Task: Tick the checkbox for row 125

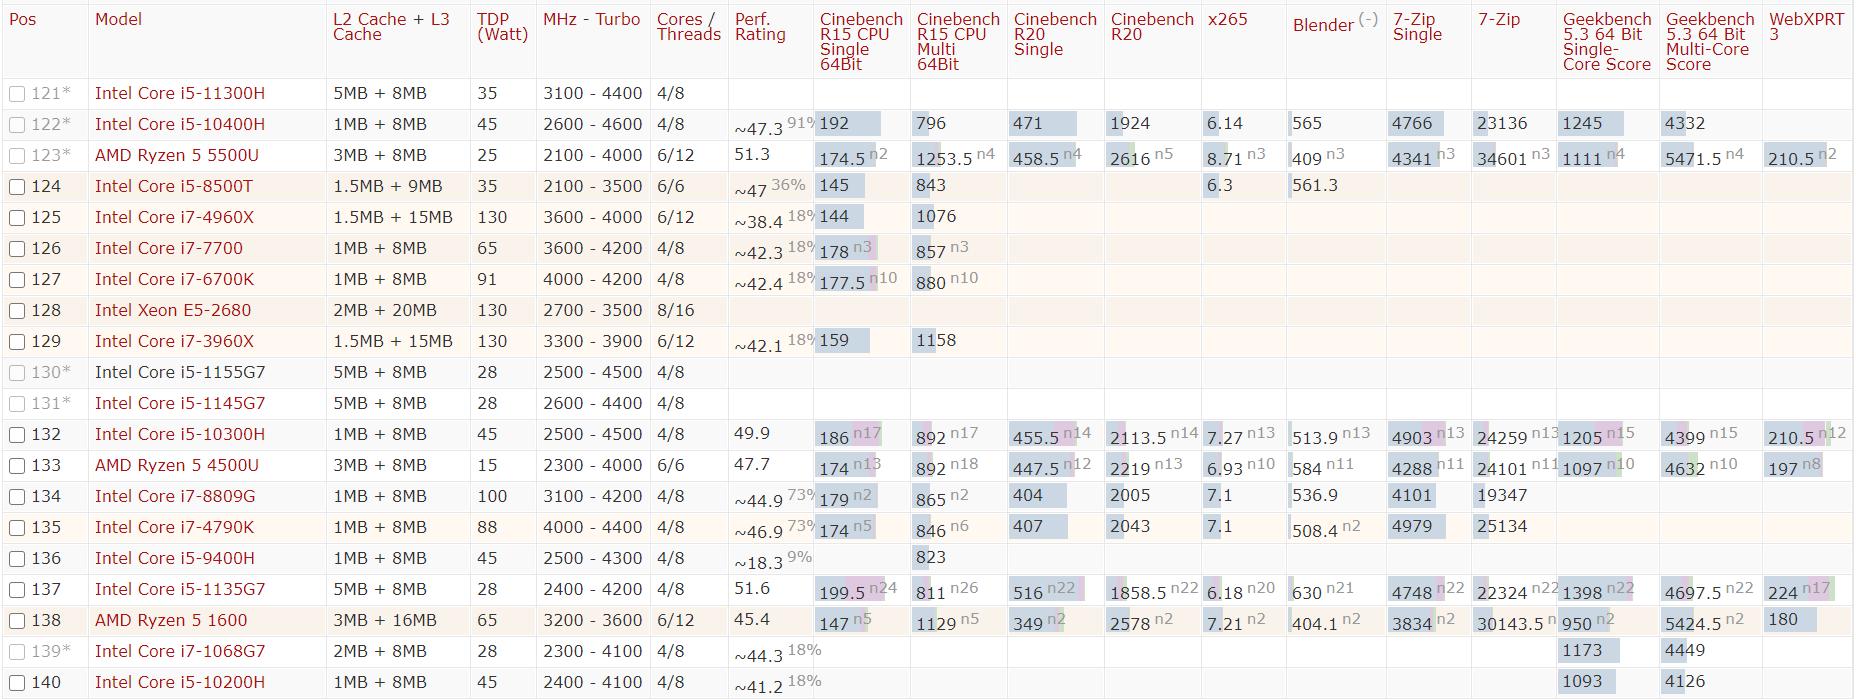Action: pyautogui.click(x=17, y=218)
